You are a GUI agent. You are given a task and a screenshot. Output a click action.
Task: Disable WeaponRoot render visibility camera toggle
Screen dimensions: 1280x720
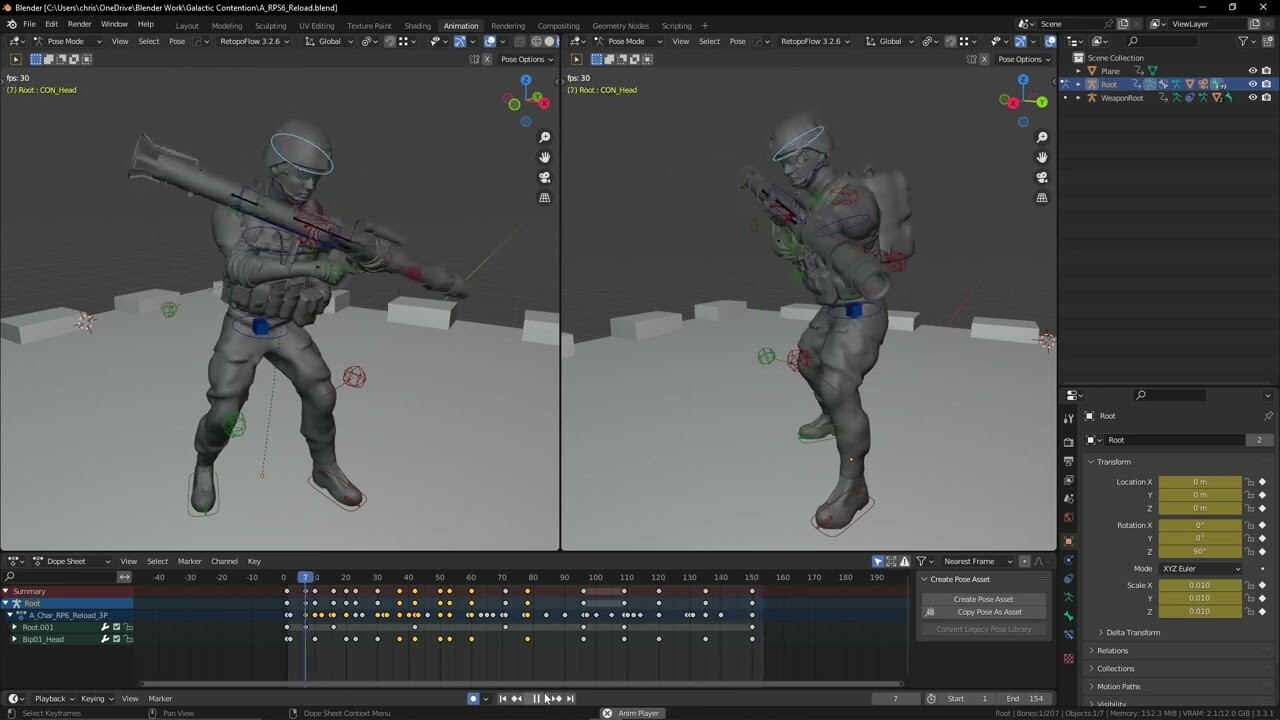(x=1267, y=98)
